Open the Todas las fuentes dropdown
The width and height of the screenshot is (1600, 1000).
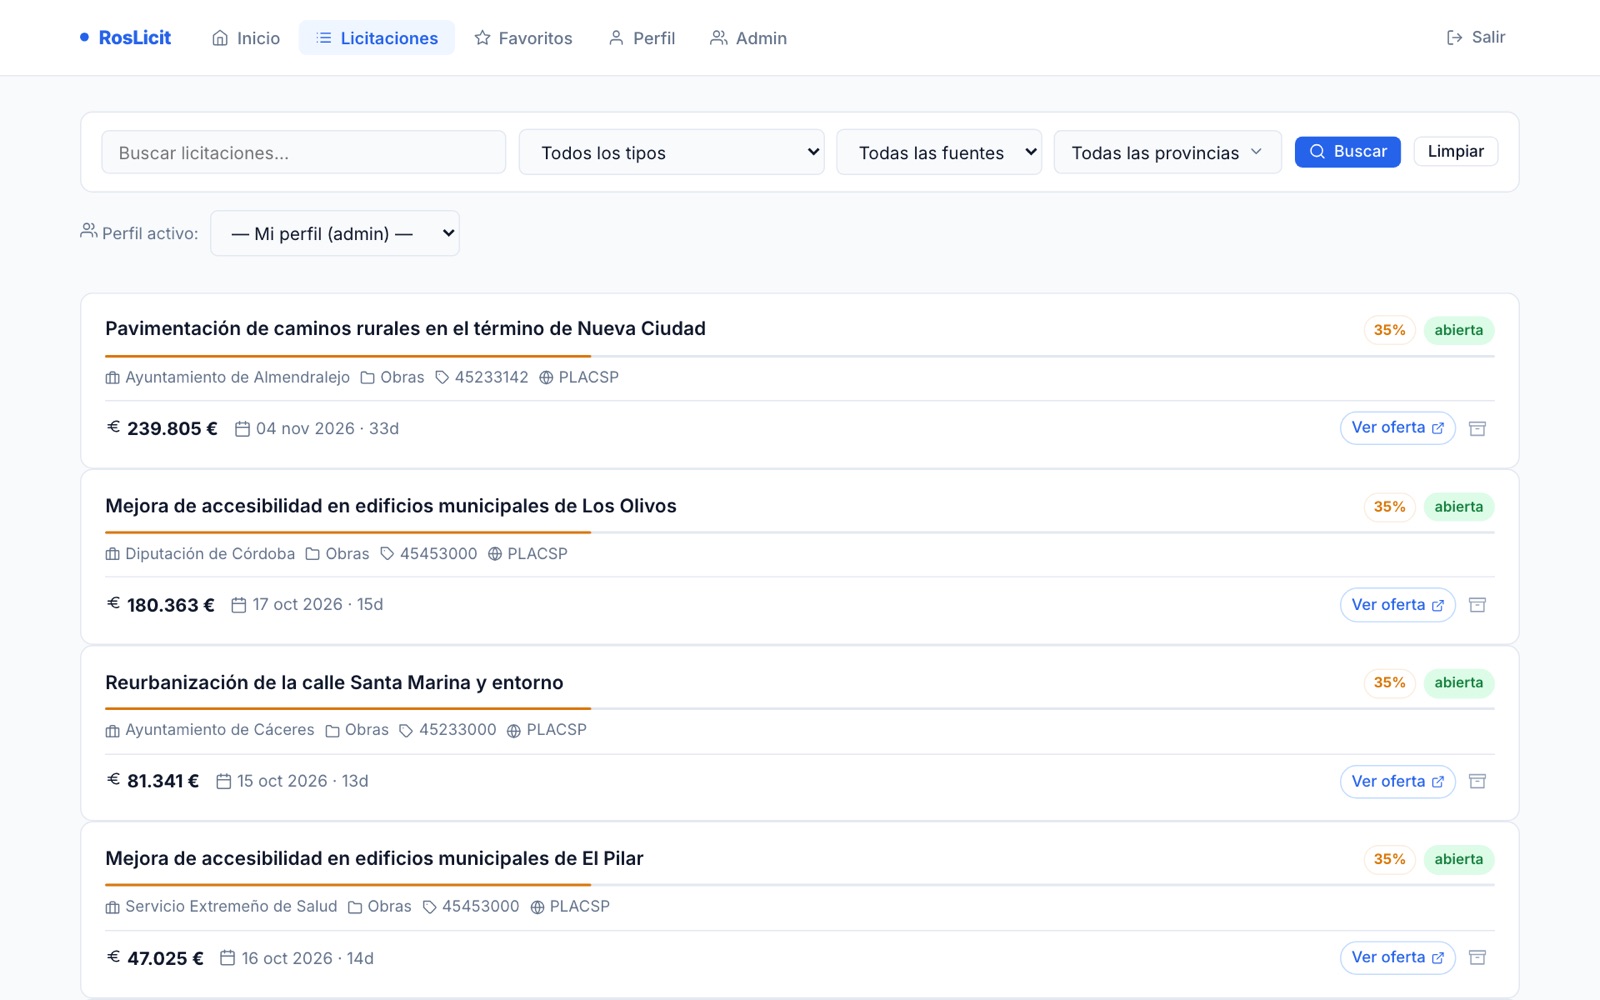(x=939, y=152)
